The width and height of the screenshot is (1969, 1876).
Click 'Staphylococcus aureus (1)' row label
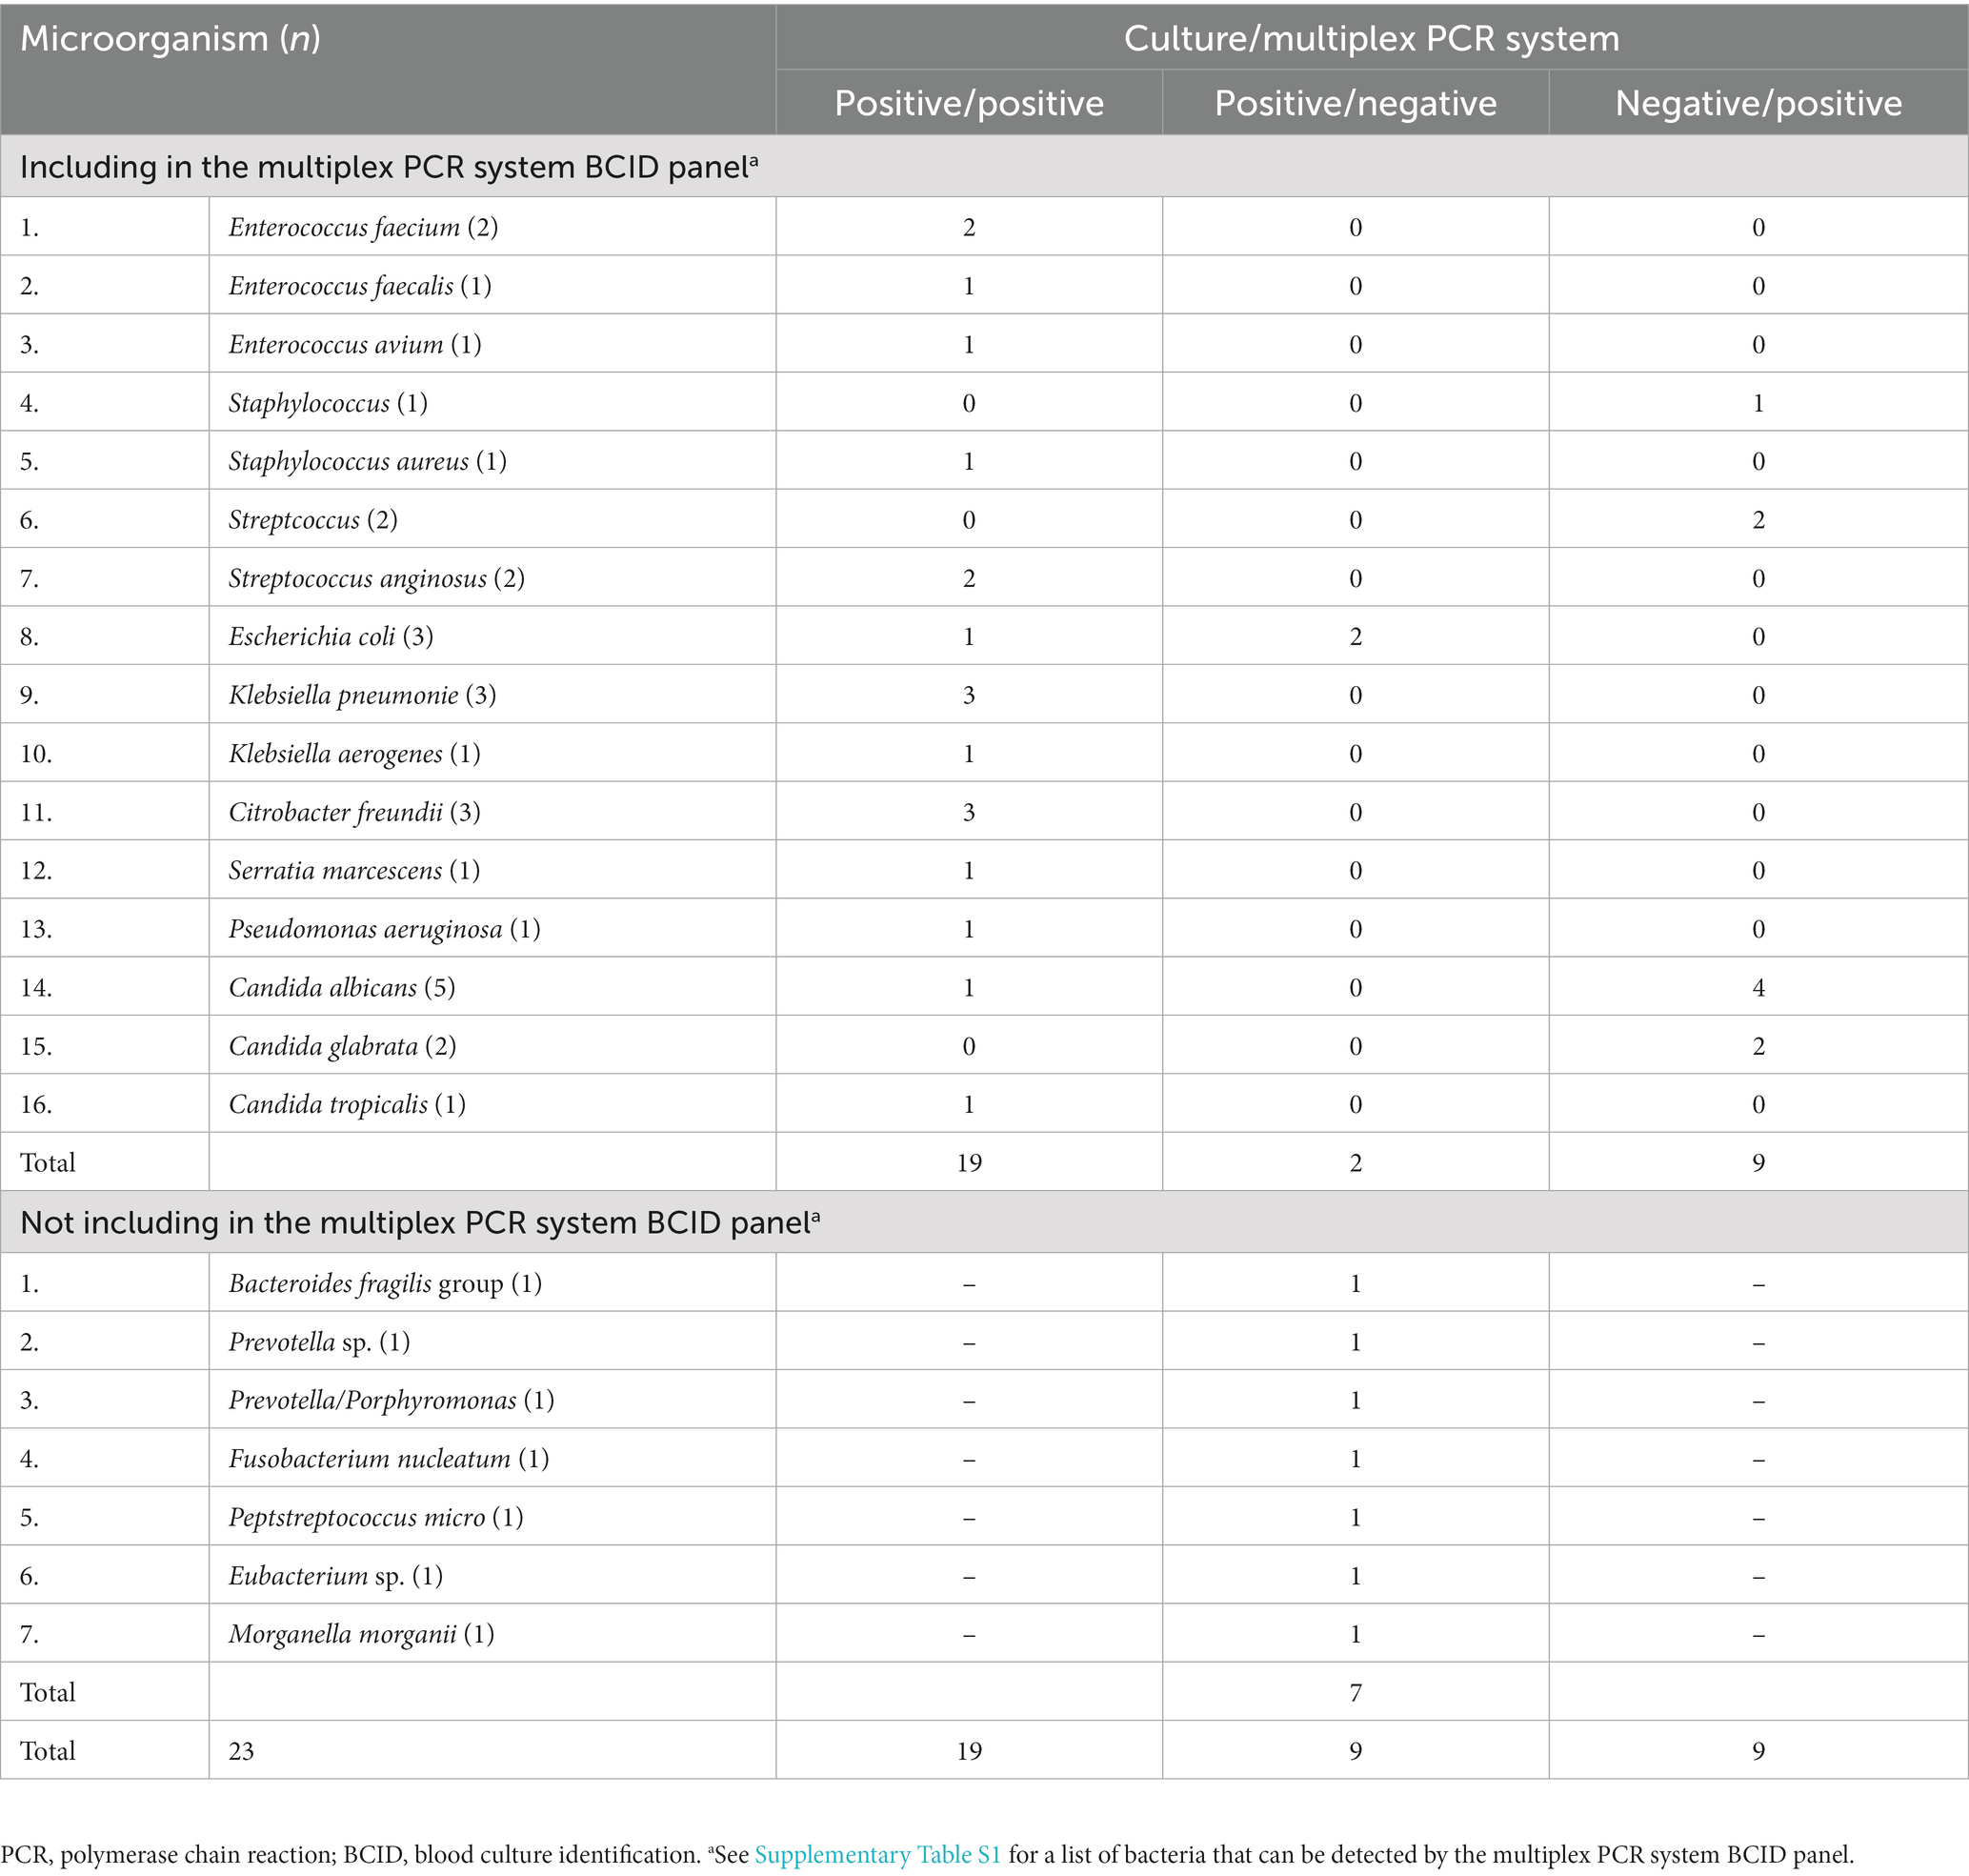pos(367,462)
